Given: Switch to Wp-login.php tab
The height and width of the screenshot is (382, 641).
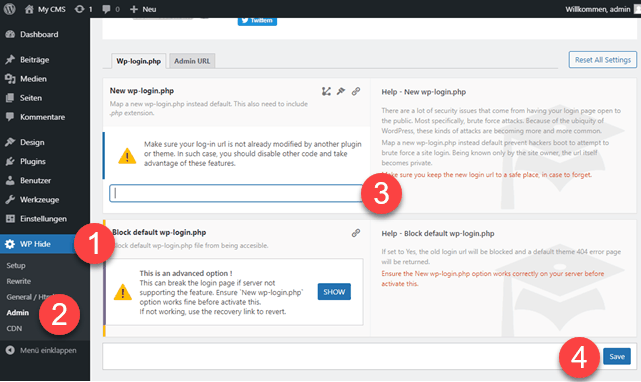Looking at the screenshot, I should (x=139, y=61).
